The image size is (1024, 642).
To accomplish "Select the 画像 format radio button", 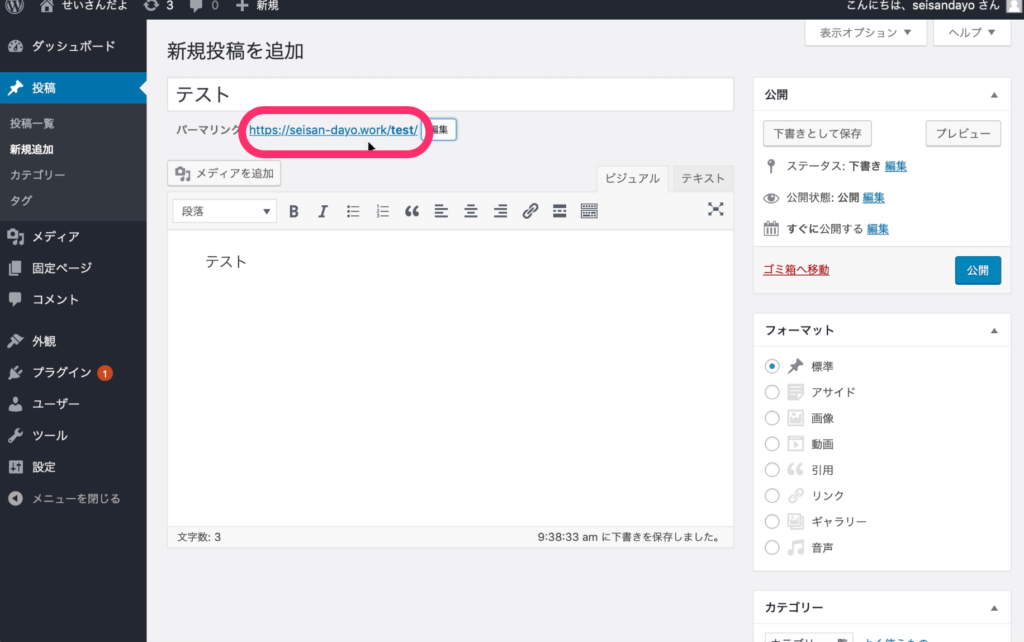I will click(772, 418).
